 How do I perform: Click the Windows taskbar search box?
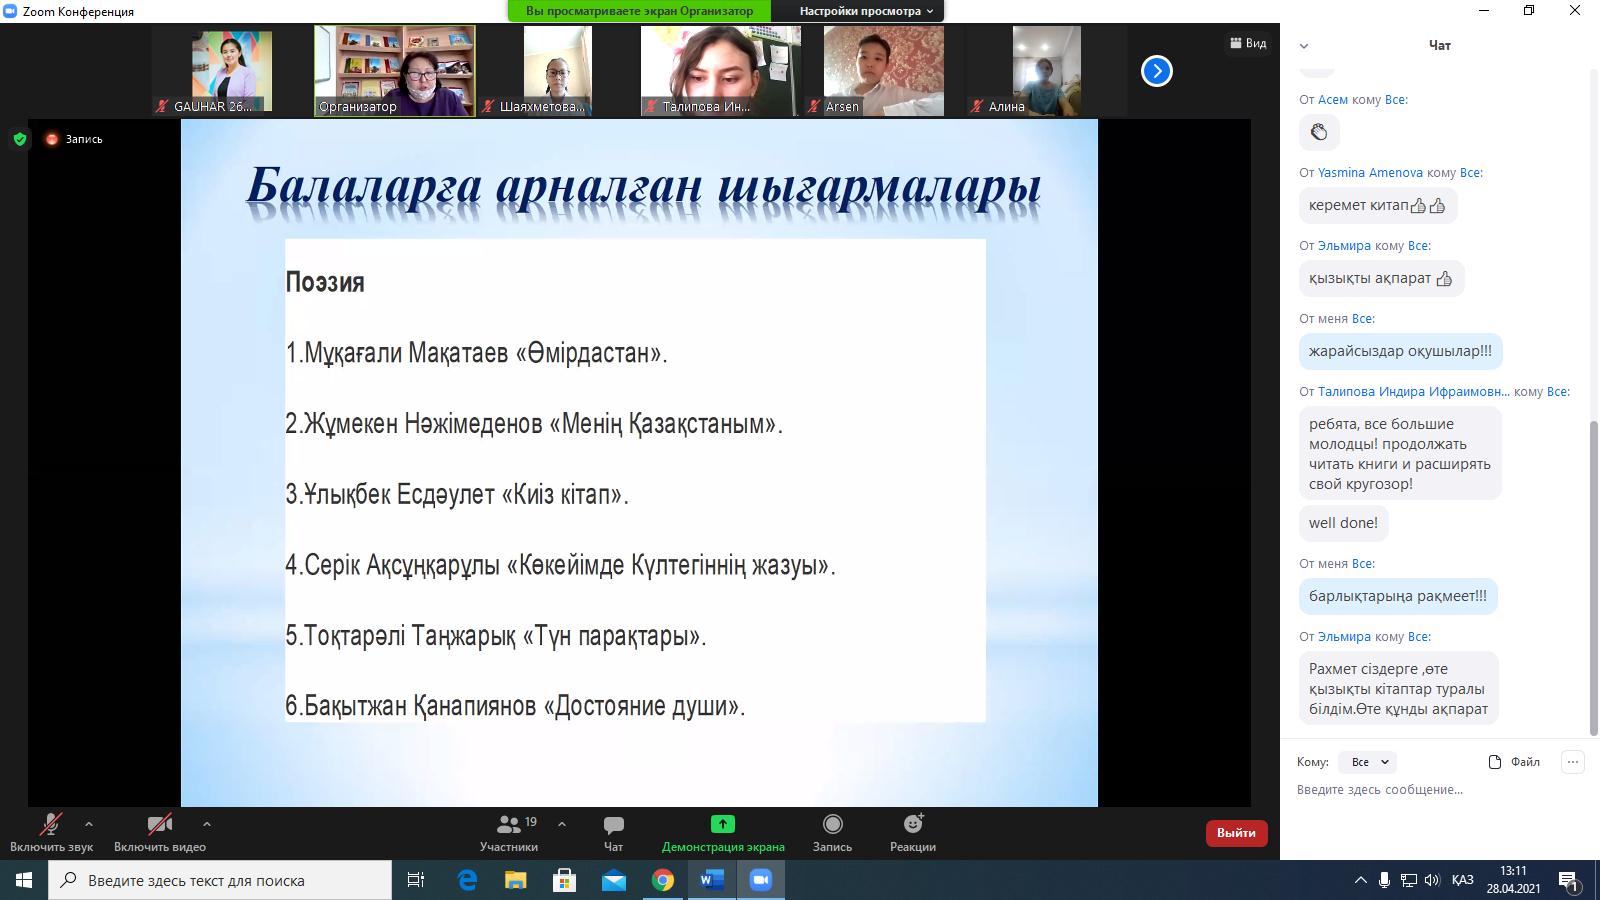click(x=220, y=880)
